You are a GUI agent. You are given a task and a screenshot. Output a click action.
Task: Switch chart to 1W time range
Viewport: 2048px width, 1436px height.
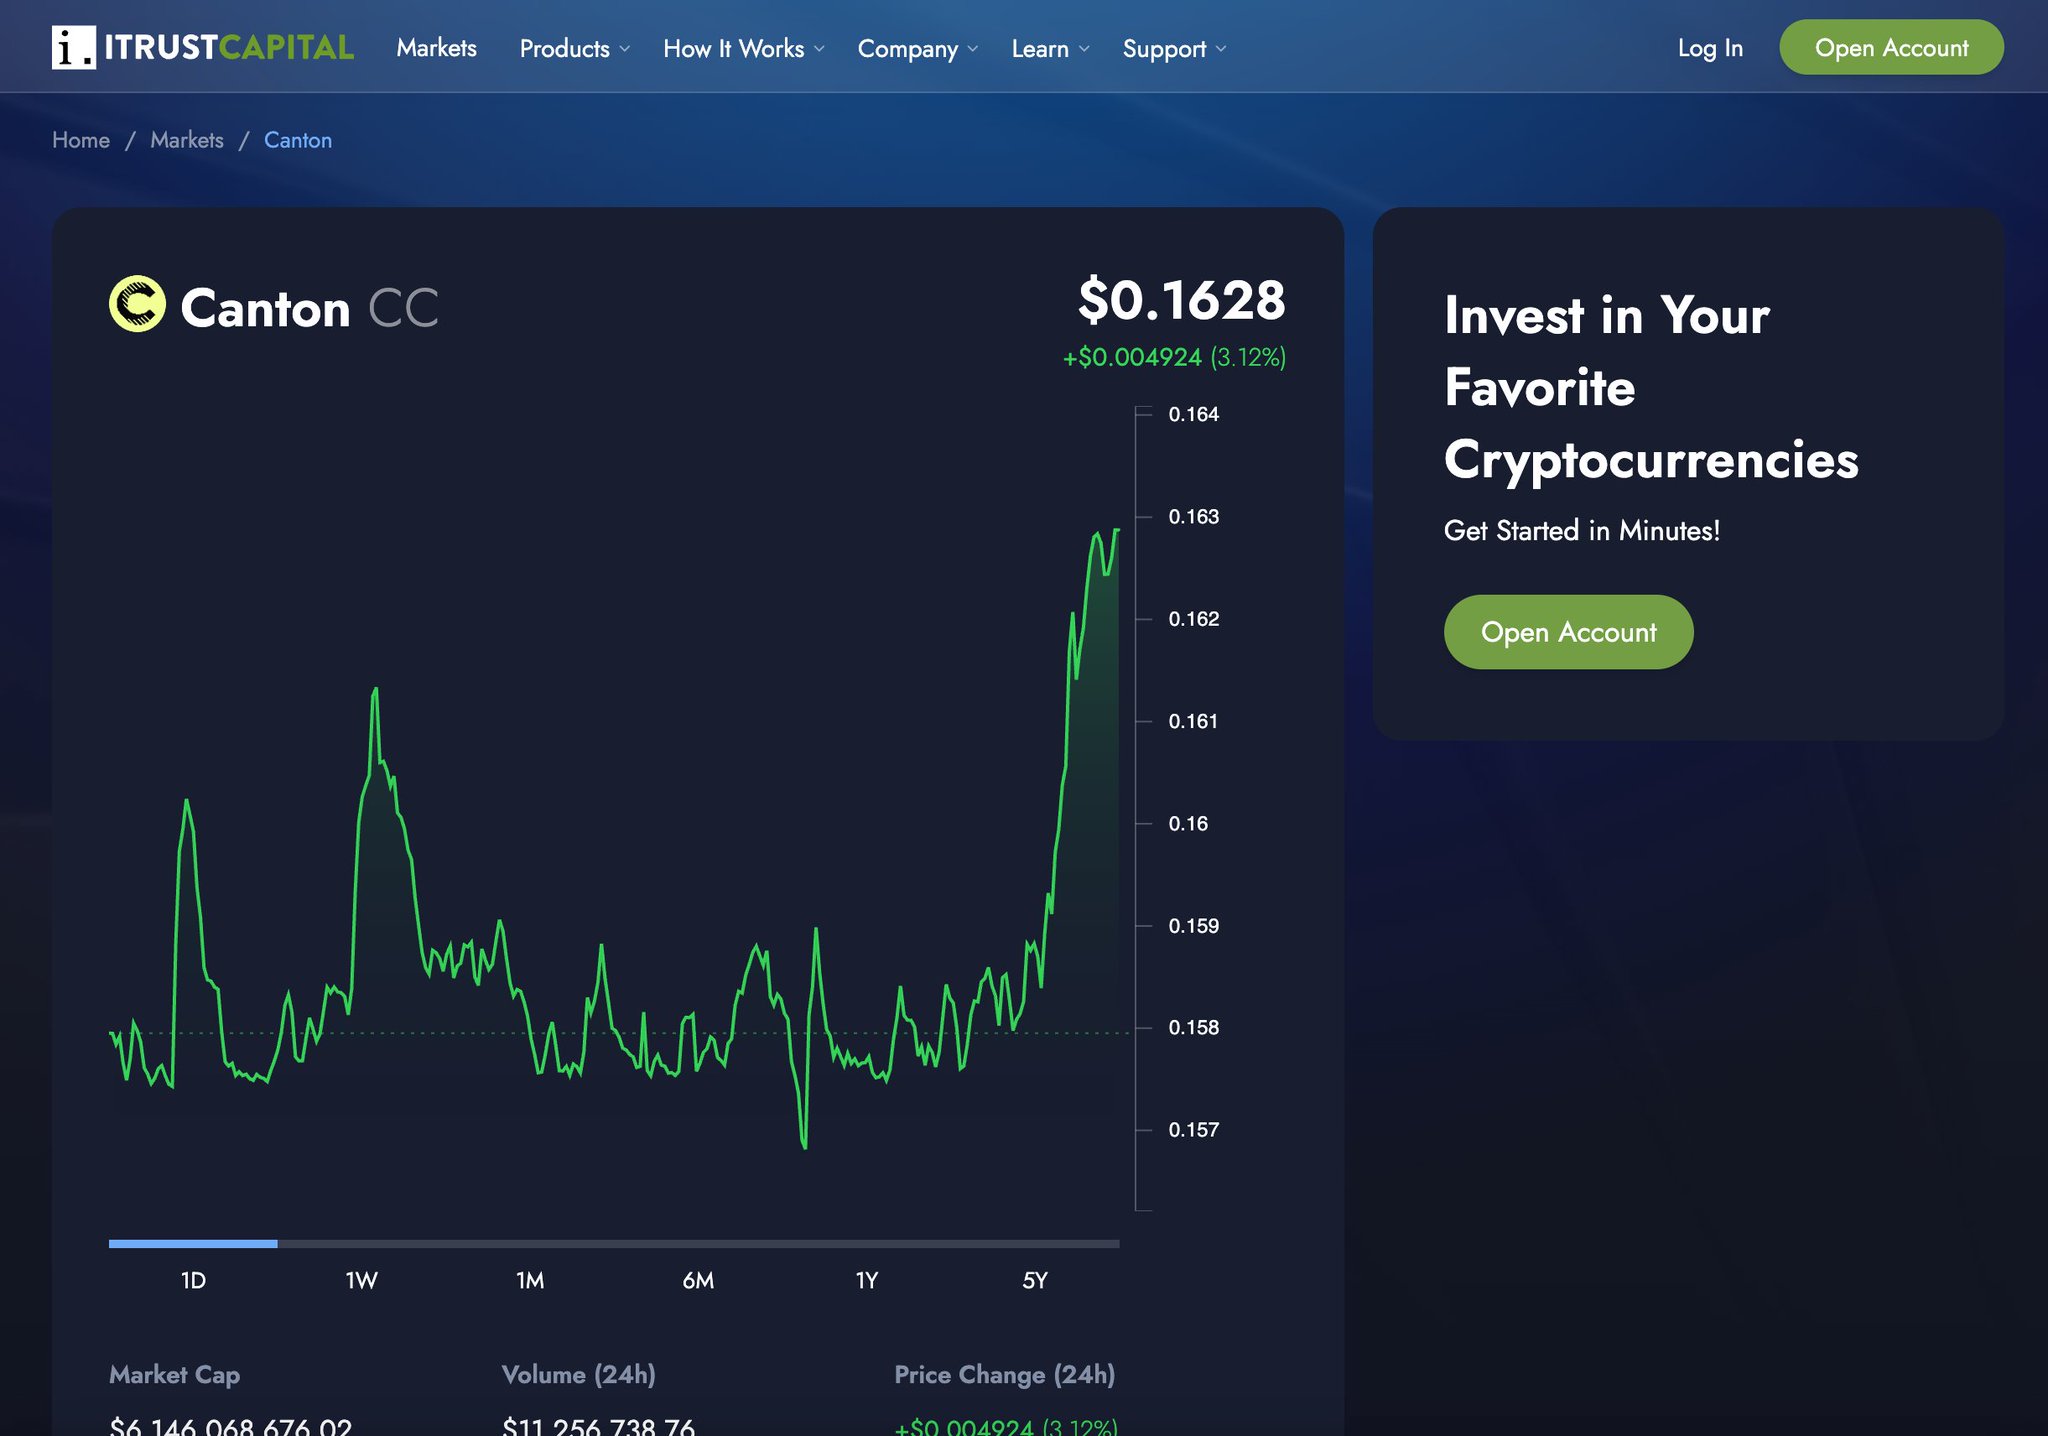(x=361, y=1280)
